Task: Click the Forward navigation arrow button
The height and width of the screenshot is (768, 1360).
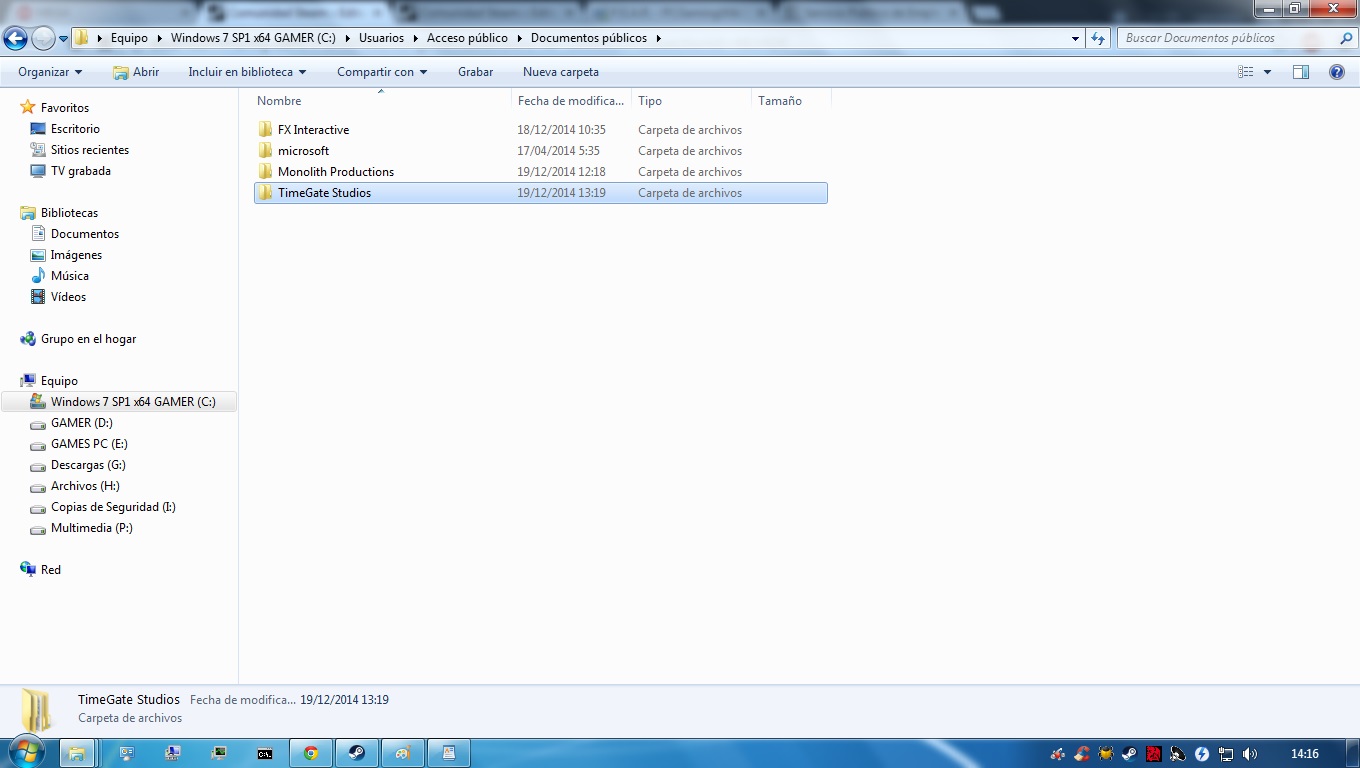Action: [43, 38]
